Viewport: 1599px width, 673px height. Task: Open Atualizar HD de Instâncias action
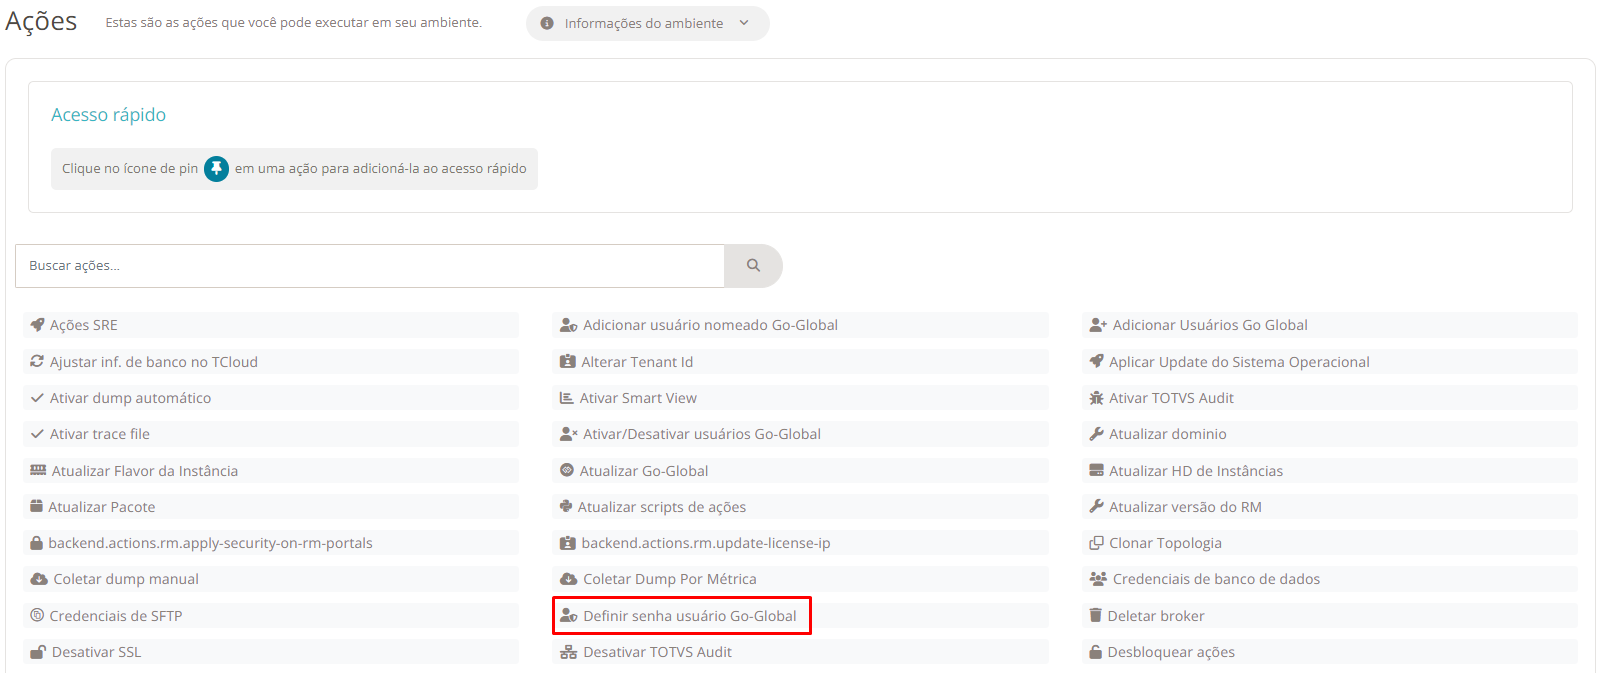coord(1329,470)
